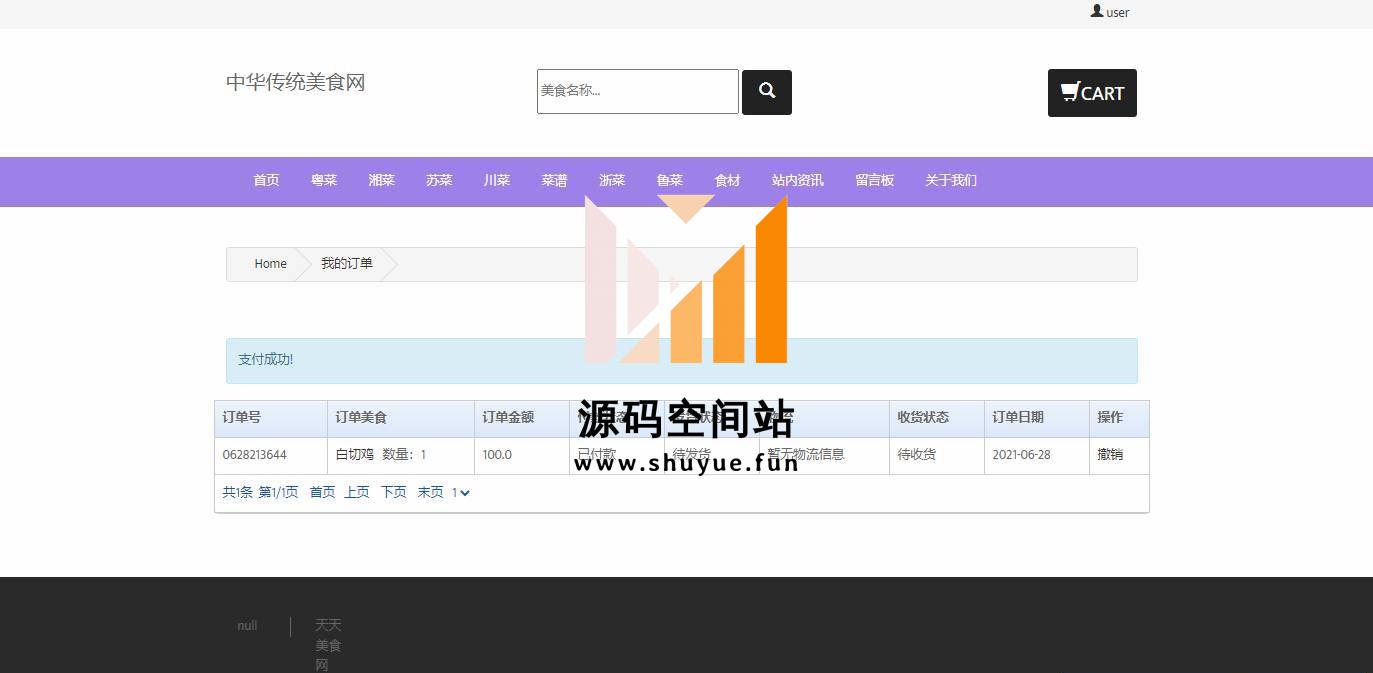The image size is (1373, 673).
Task: Open the 粤菜 category
Action: 324,180
